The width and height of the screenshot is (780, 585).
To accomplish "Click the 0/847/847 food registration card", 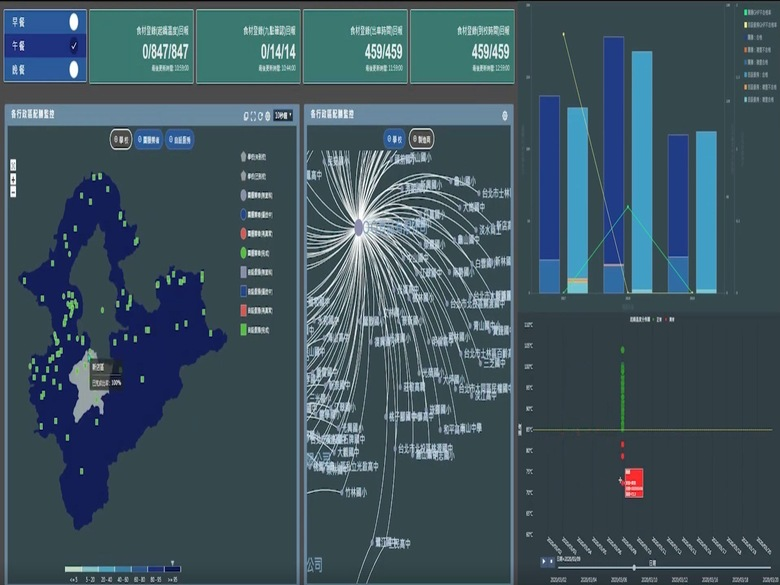I will 141,46.
